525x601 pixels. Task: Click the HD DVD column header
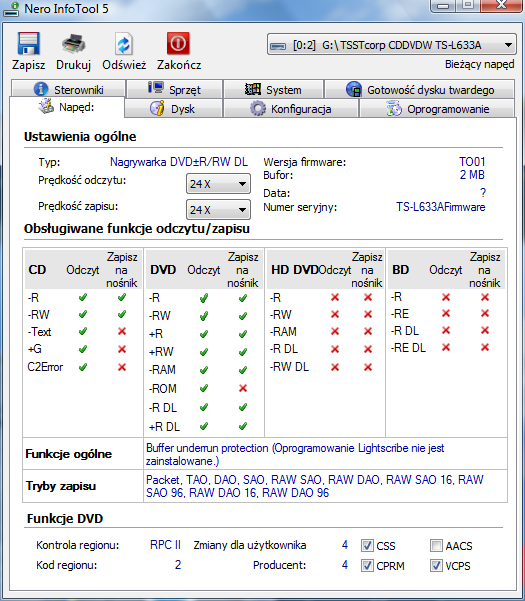click(295, 270)
